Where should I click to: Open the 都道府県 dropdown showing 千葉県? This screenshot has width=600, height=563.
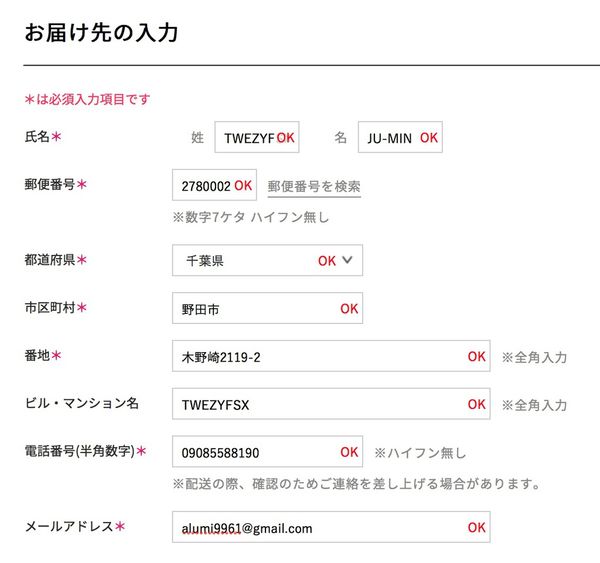click(x=267, y=260)
